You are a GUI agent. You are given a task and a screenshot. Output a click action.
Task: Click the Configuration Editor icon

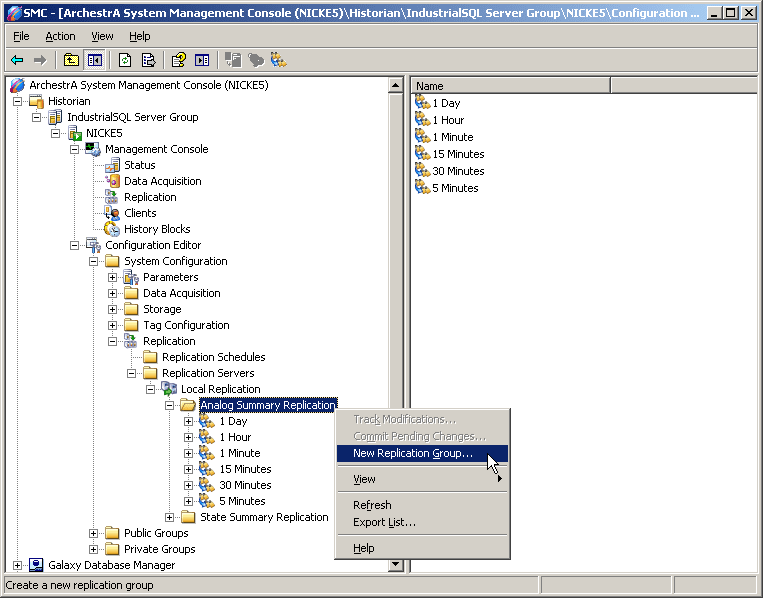[93, 245]
